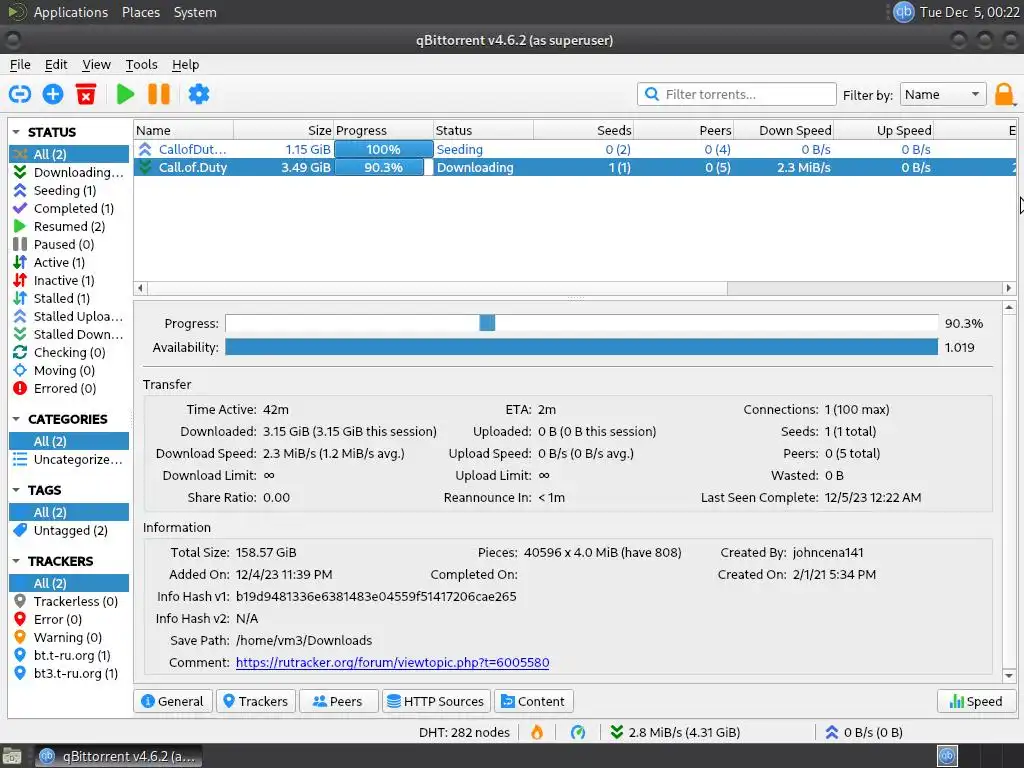Select the Active (1) status filter
This screenshot has height=768, width=1024.
point(69,262)
